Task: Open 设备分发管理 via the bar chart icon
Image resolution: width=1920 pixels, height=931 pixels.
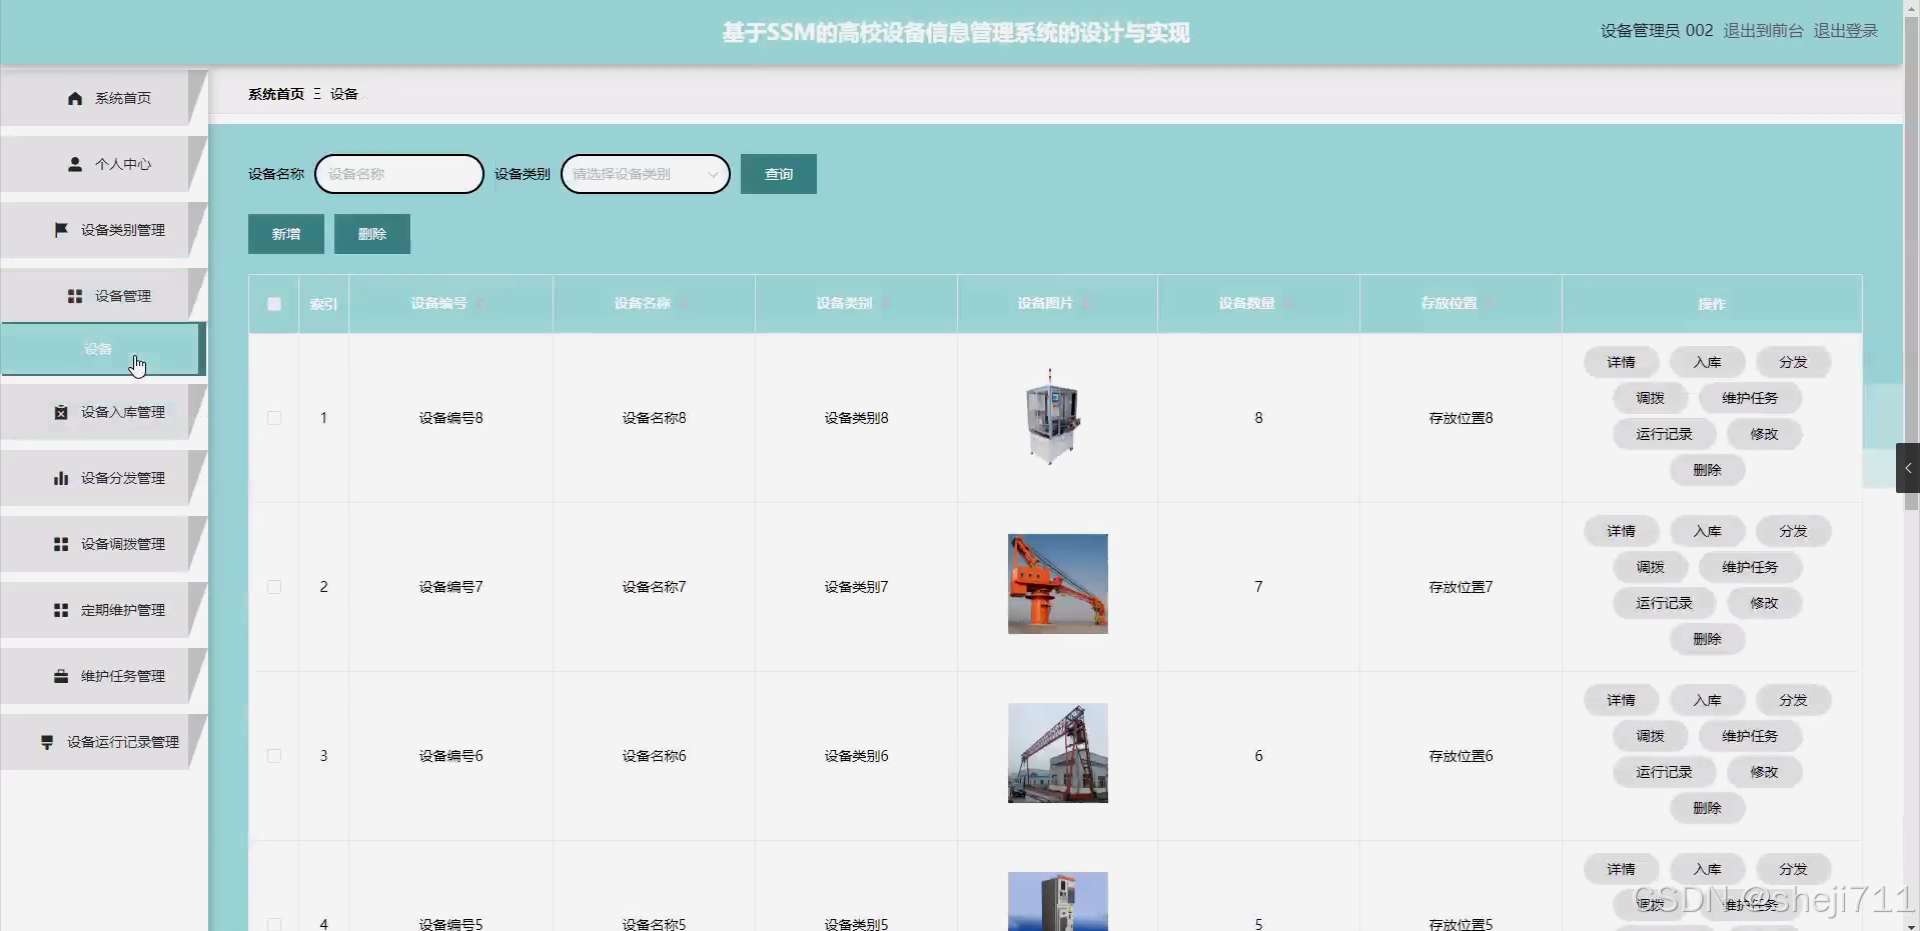Action: click(x=60, y=478)
